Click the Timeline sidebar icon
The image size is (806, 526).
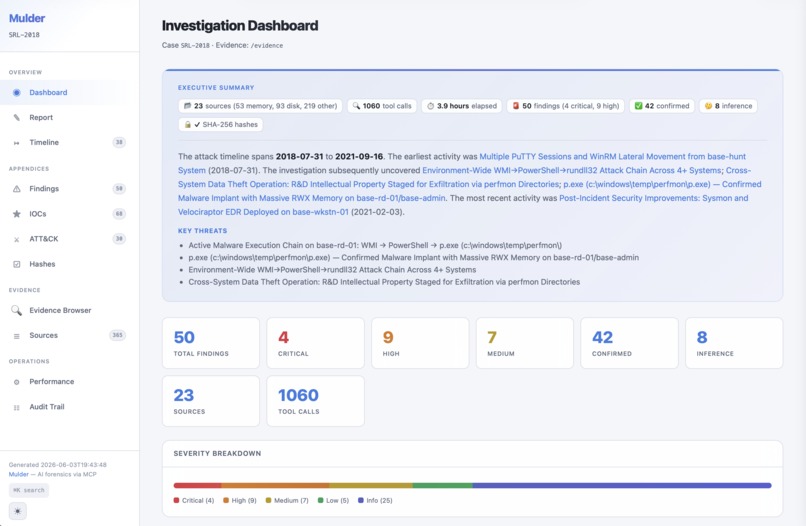[16, 143]
